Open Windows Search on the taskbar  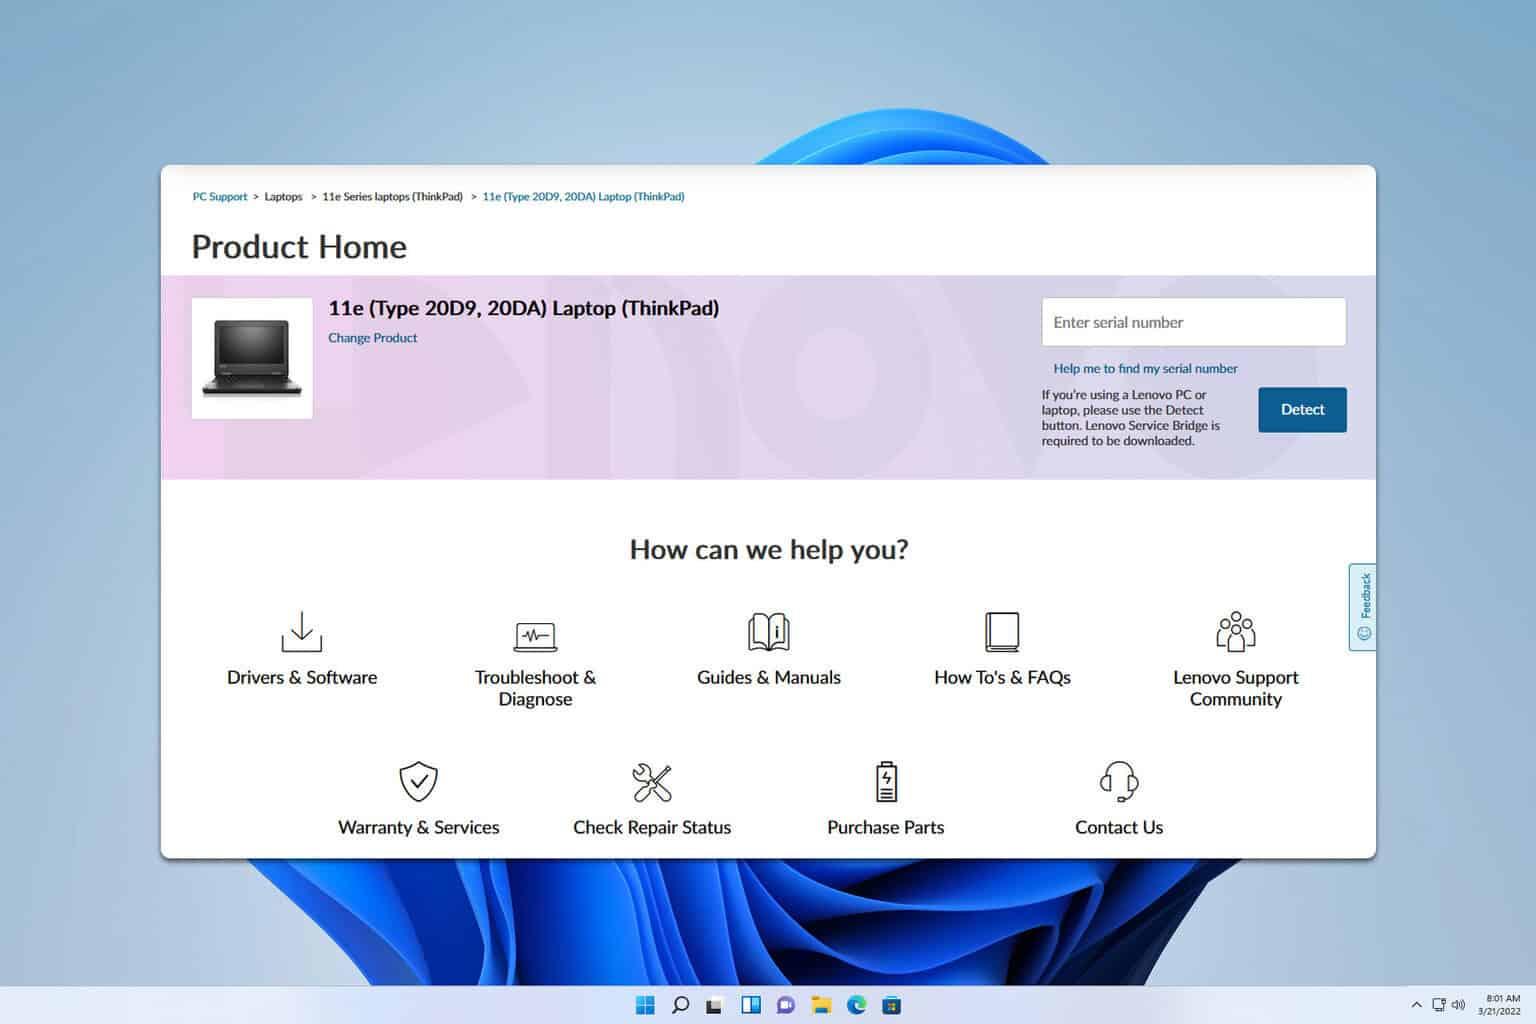(x=680, y=1004)
